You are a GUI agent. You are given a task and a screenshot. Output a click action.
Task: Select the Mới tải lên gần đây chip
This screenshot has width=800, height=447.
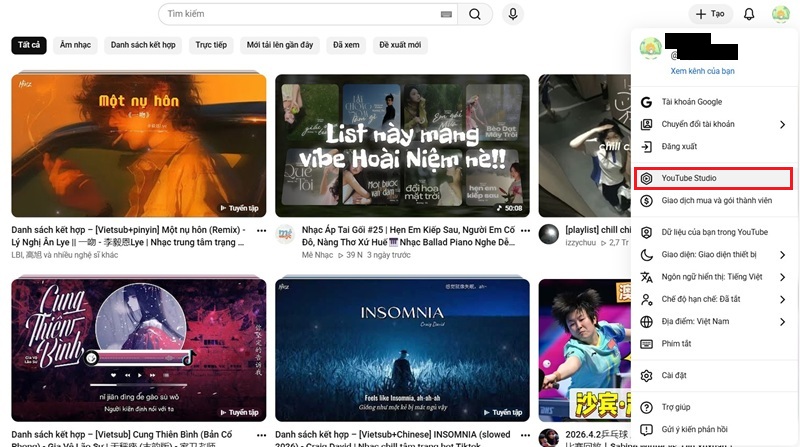[280, 45]
